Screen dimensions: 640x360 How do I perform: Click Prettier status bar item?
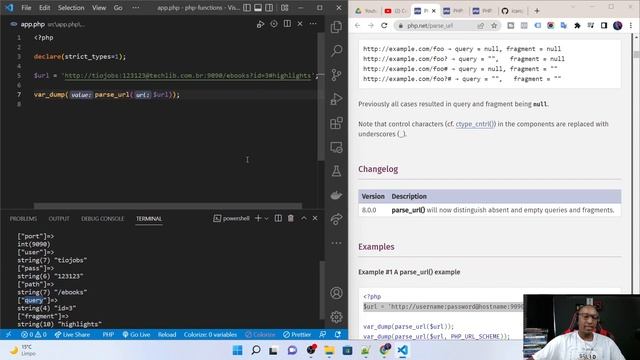[297, 335]
